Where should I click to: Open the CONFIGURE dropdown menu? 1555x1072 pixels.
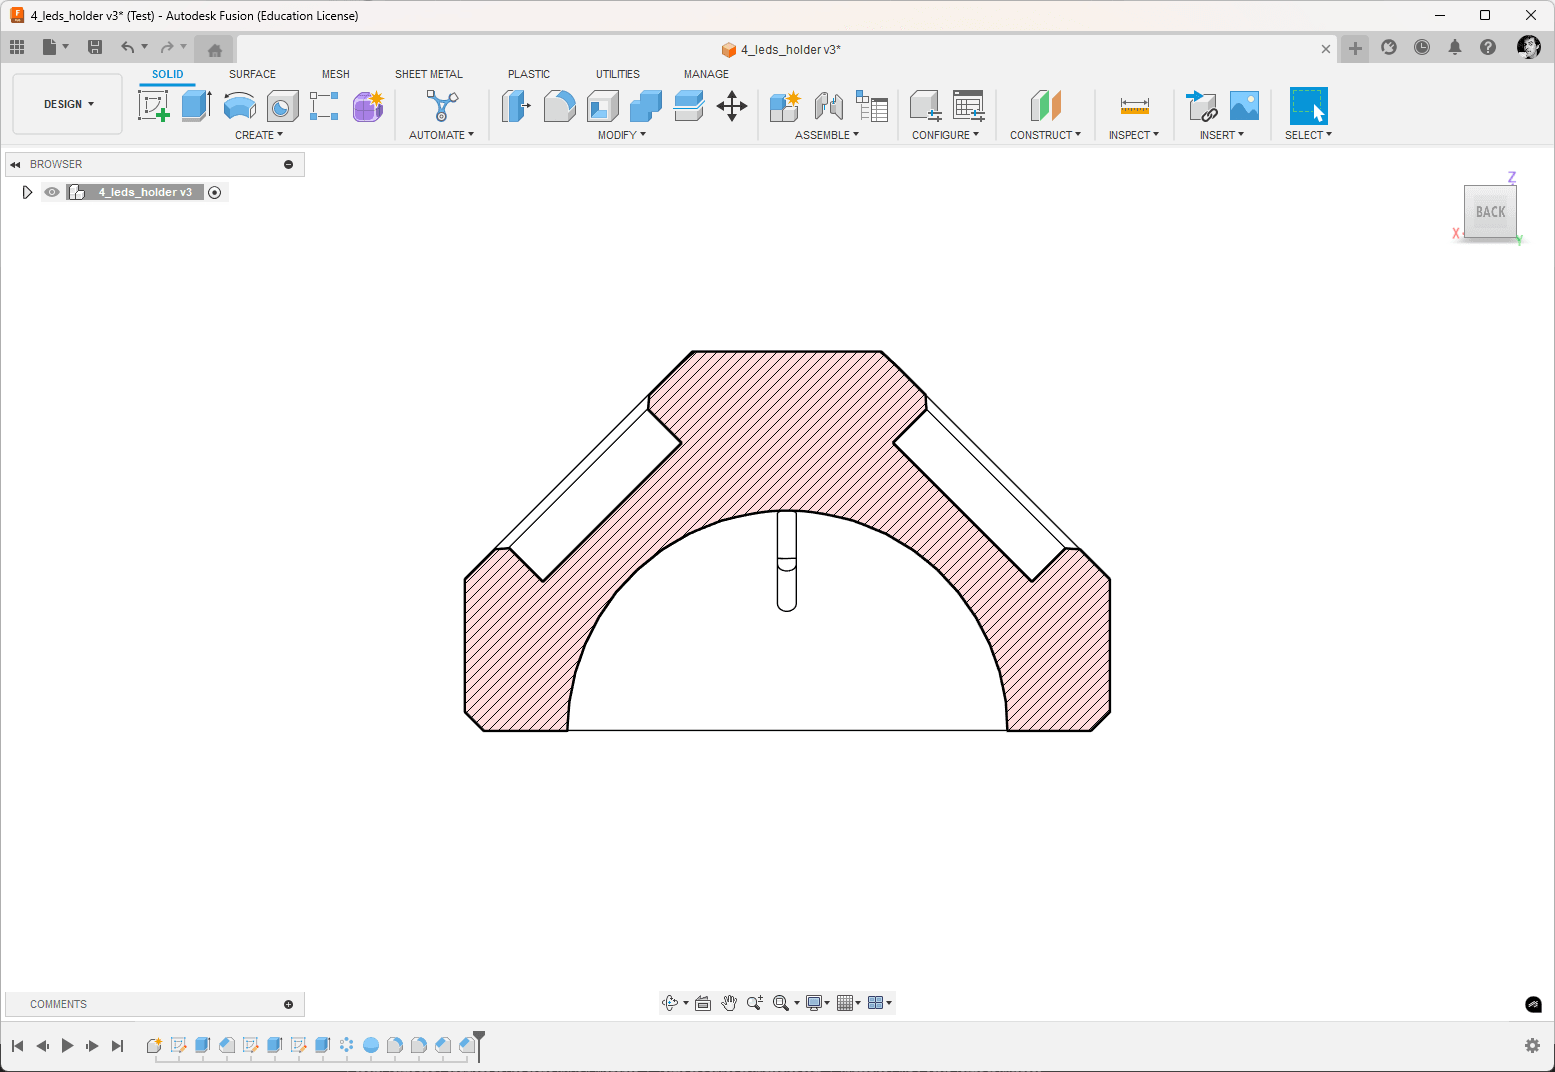(x=945, y=135)
